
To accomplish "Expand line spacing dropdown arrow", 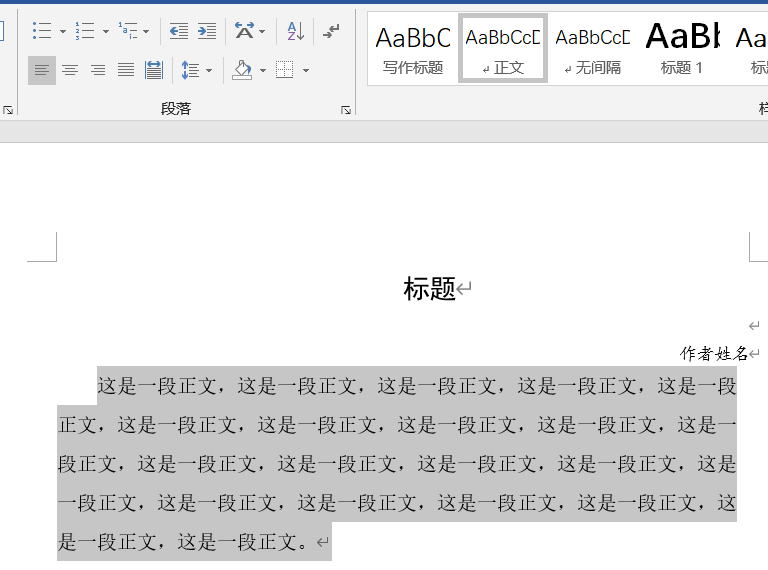I will coord(209,70).
